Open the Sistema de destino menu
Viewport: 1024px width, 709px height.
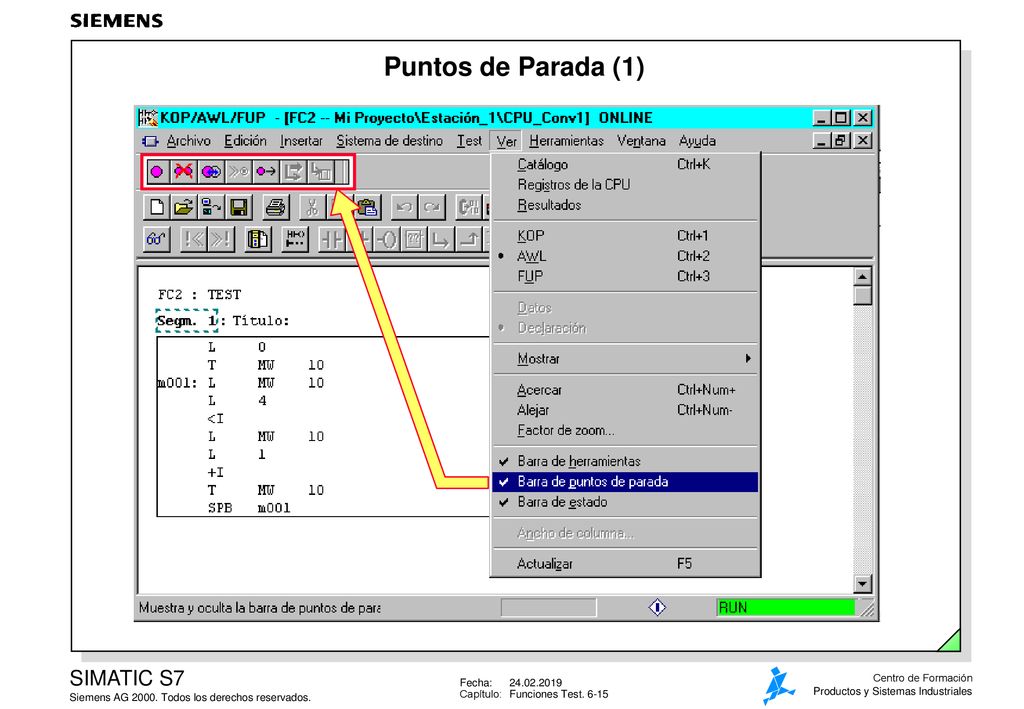[389, 141]
